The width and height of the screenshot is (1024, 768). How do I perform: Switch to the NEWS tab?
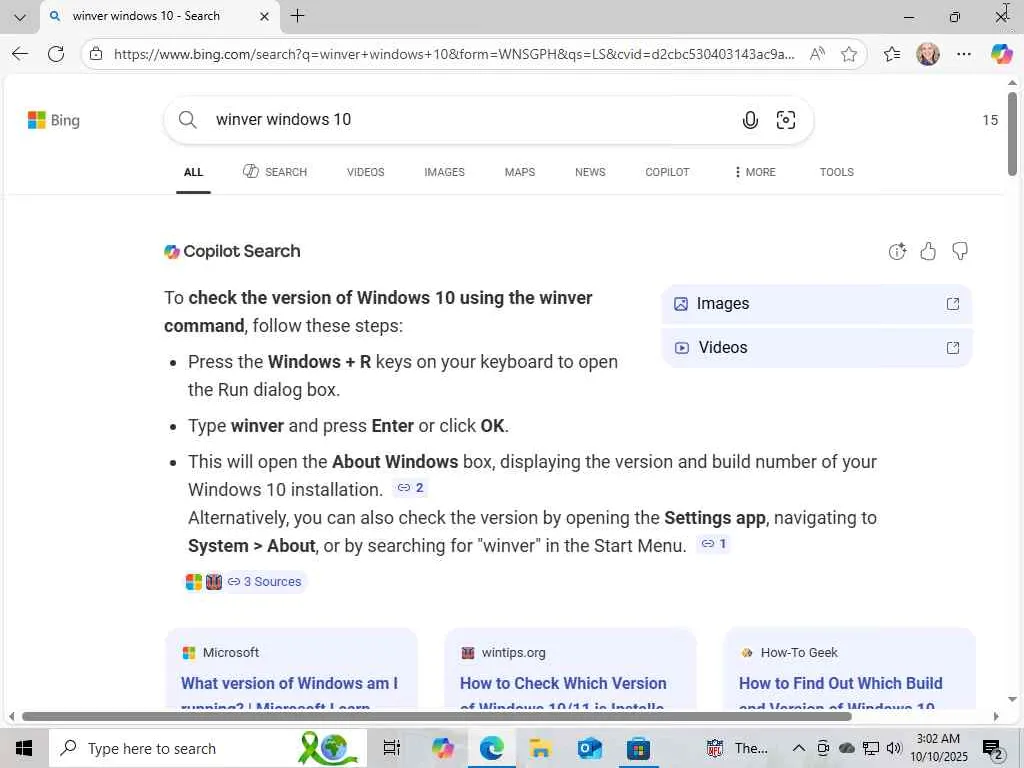[590, 172]
